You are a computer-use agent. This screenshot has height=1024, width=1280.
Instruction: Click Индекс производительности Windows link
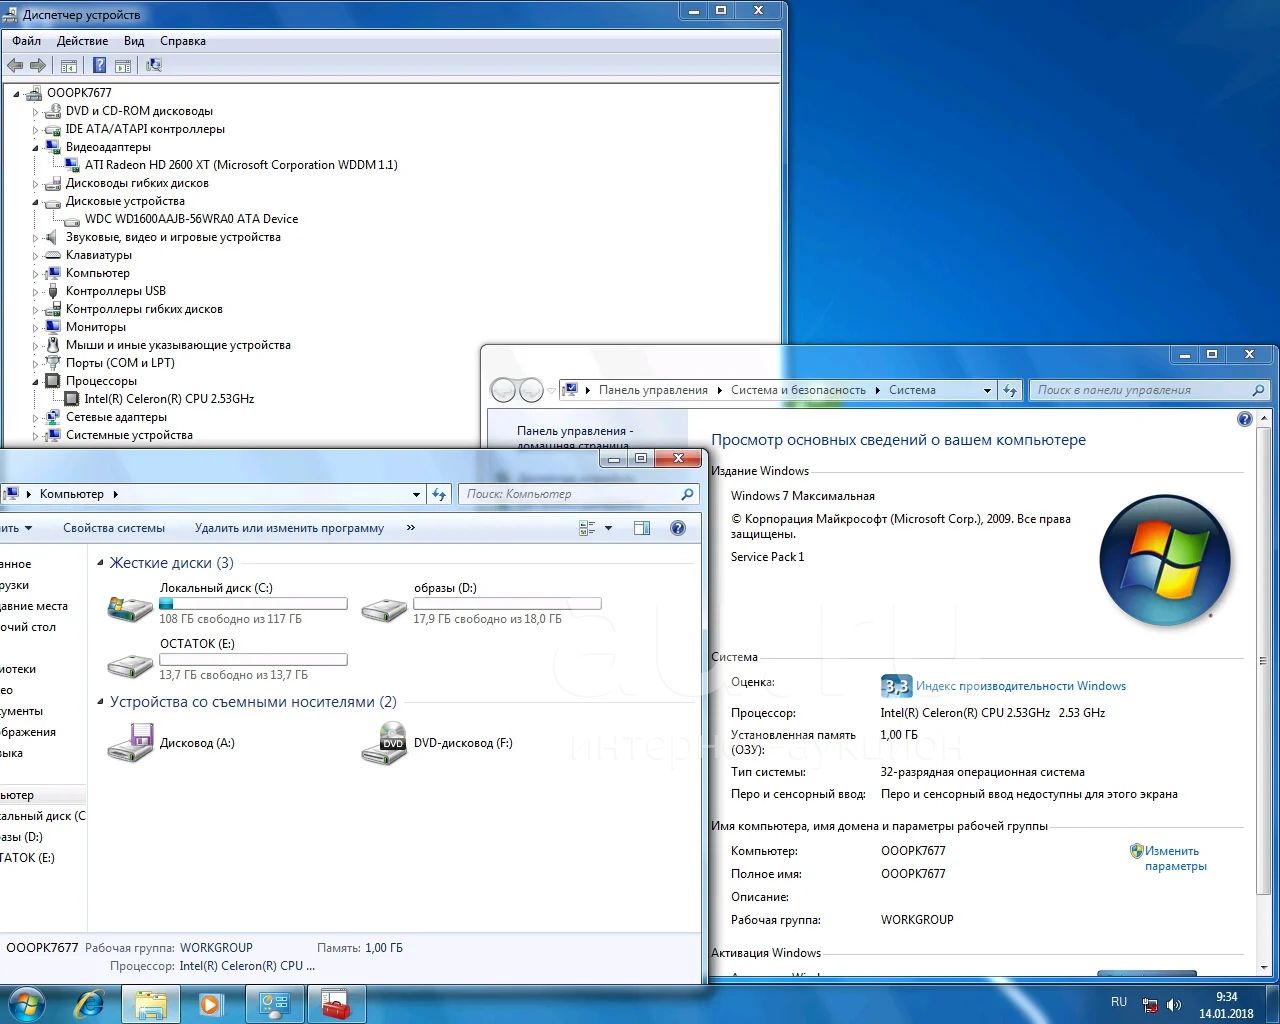[1021, 686]
